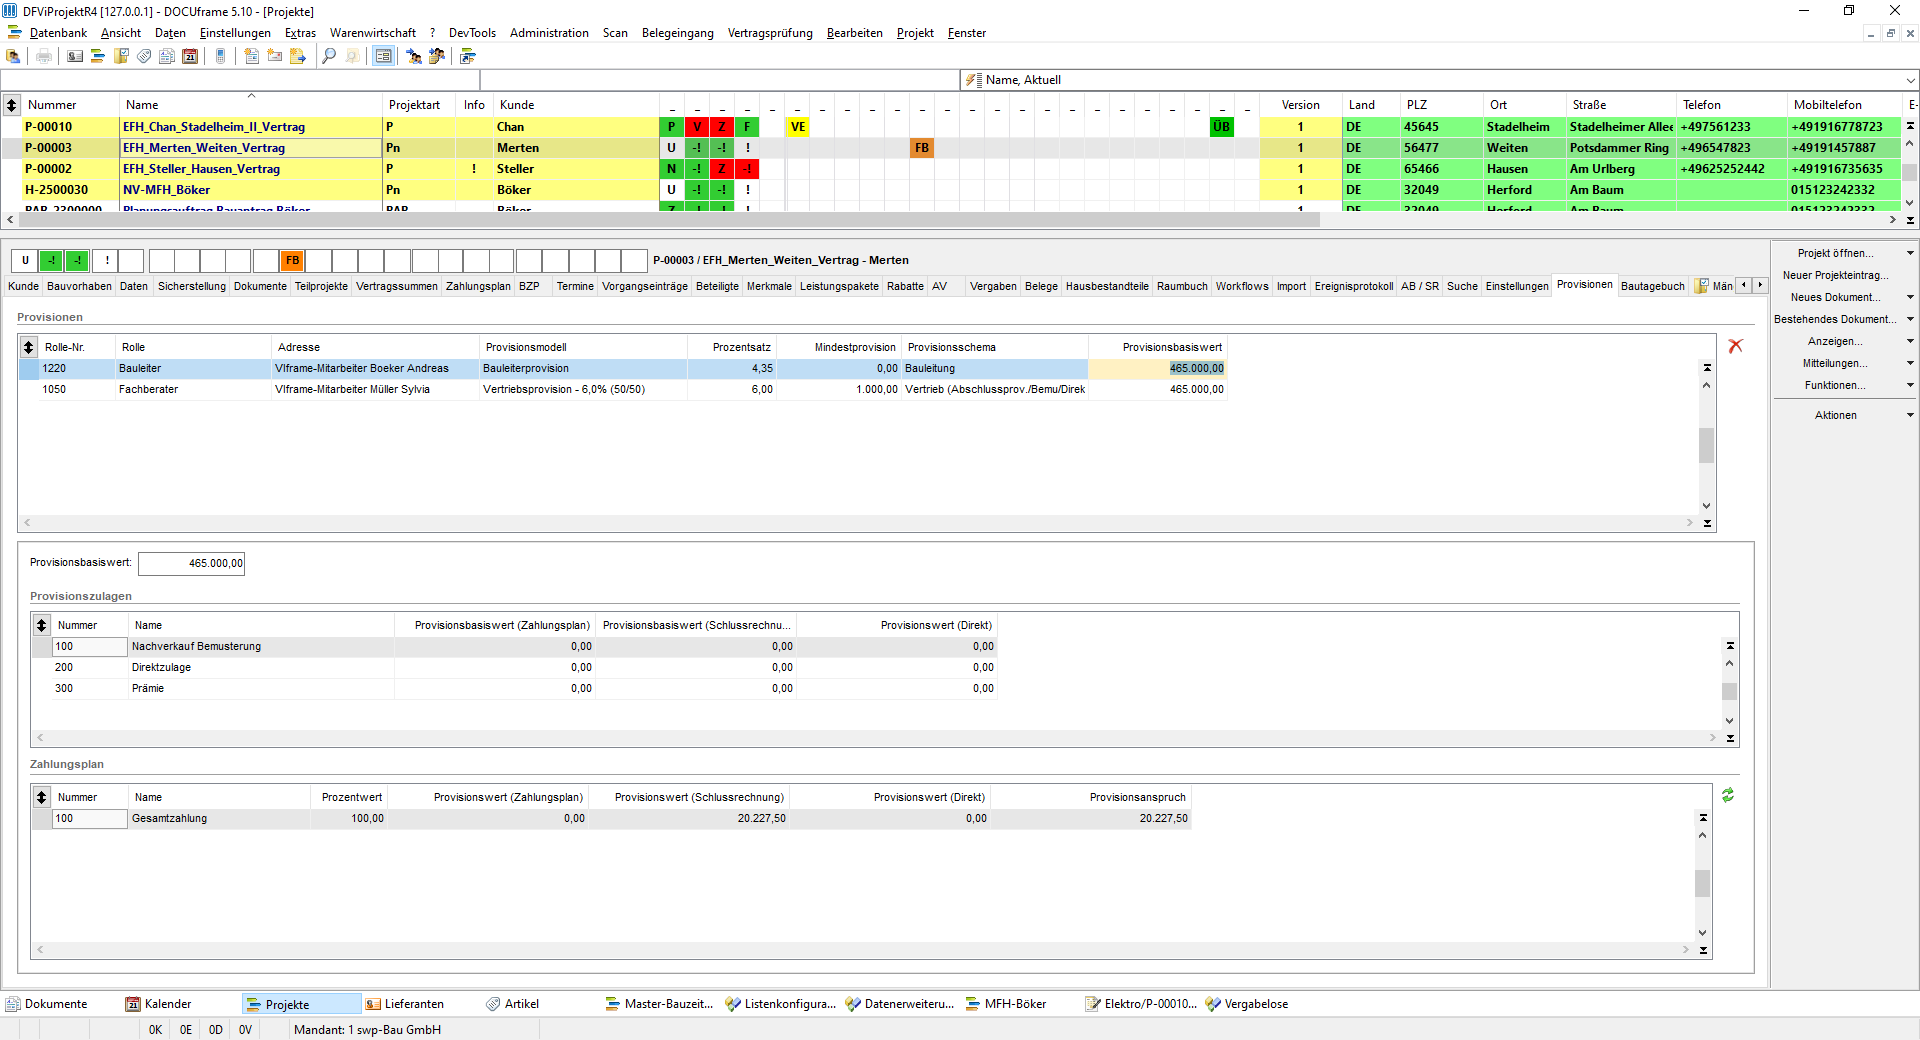This screenshot has height=1040, width=1920.
Task: Click Neuer Projekteintrag... button
Action: (x=1836, y=276)
